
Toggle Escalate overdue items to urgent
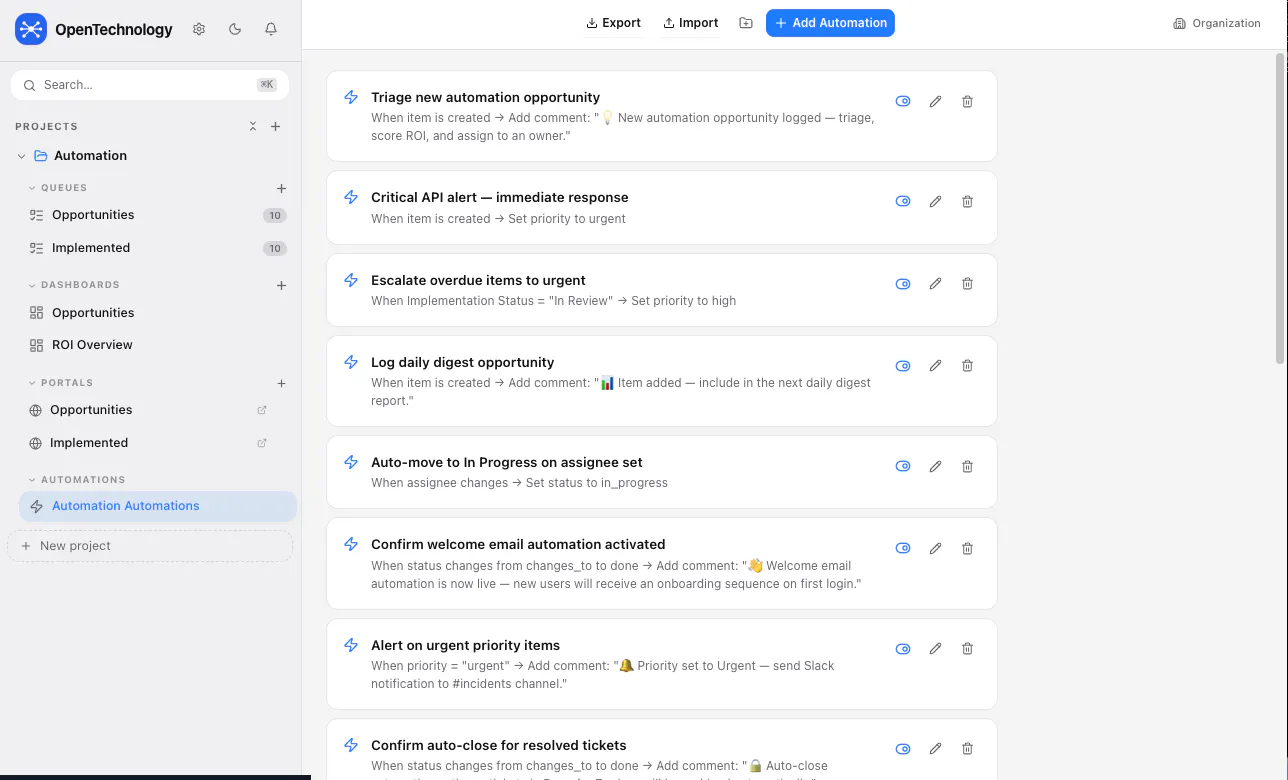[x=903, y=283]
